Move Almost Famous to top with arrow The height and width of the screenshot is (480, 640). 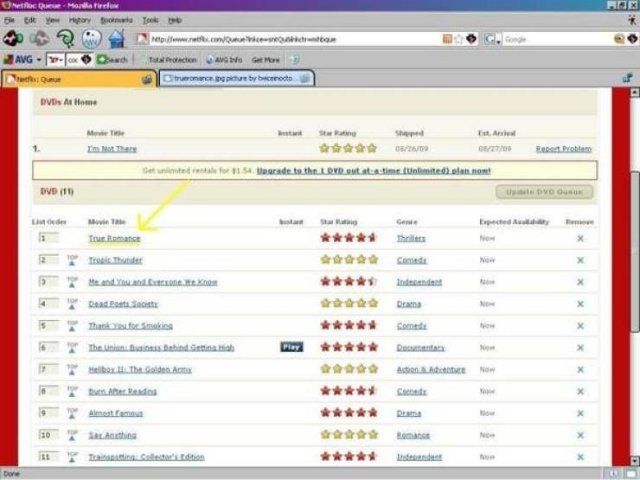pyautogui.click(x=72, y=413)
